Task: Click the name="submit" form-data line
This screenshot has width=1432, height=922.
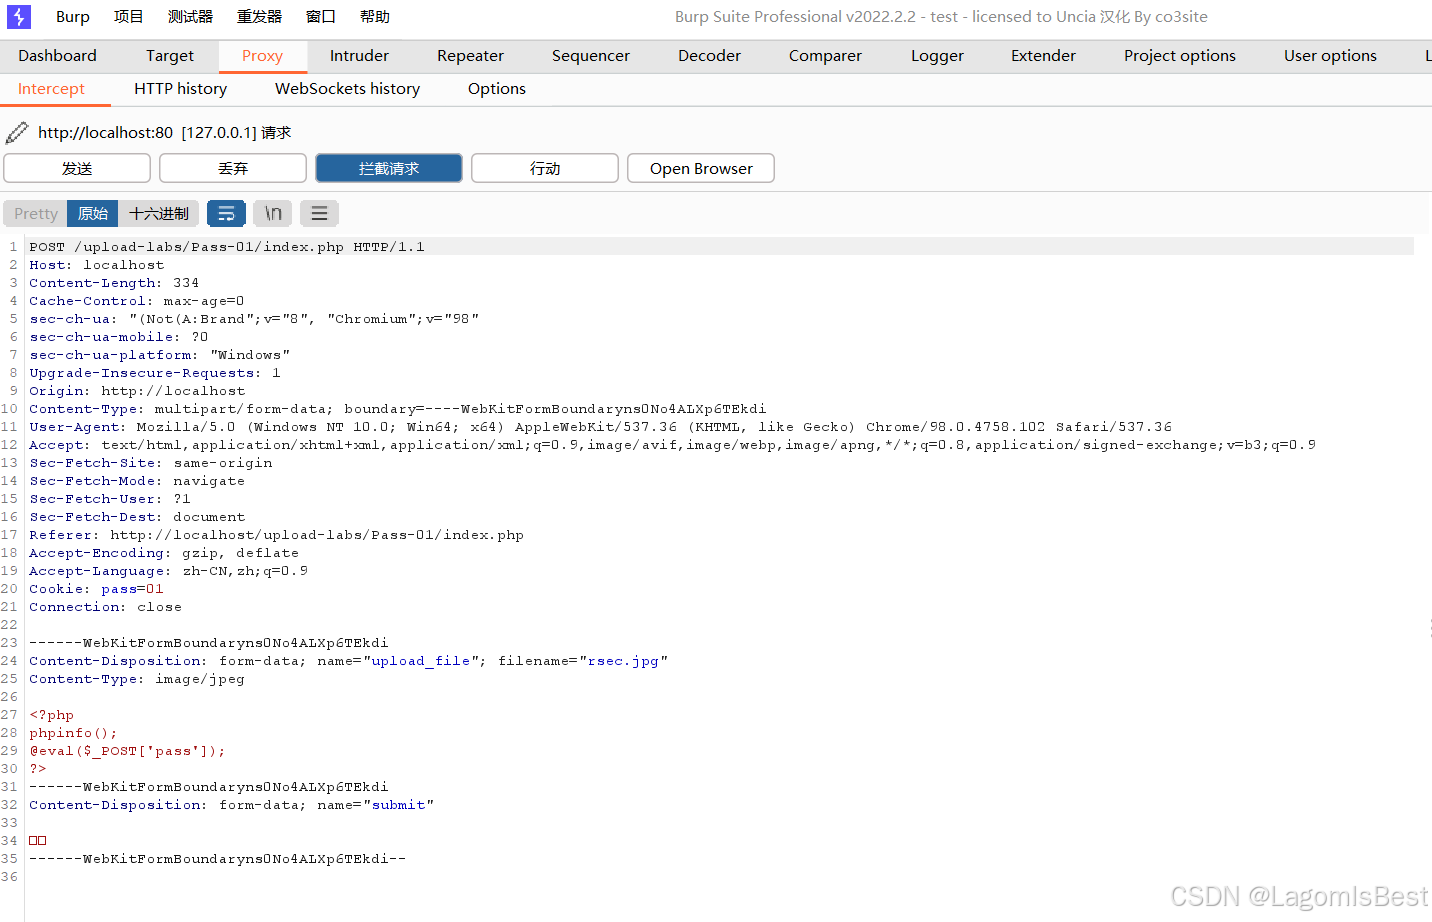Action: tap(231, 805)
